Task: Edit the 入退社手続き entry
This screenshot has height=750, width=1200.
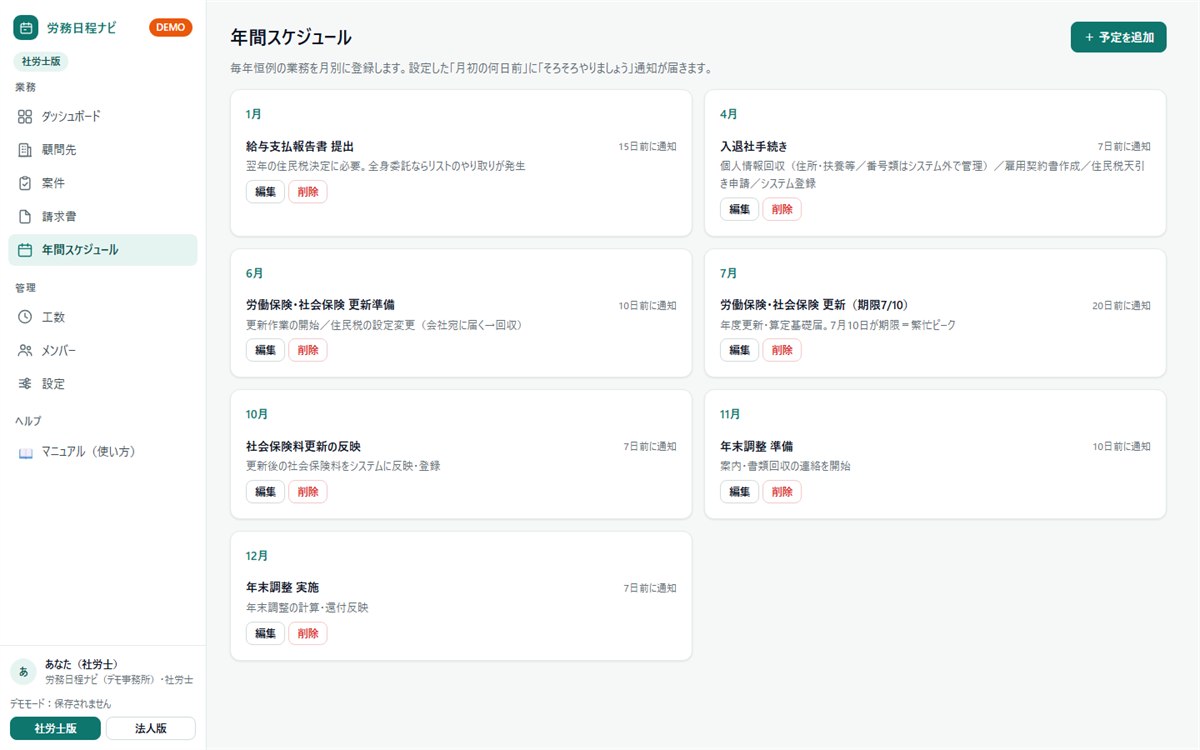Action: click(x=739, y=209)
